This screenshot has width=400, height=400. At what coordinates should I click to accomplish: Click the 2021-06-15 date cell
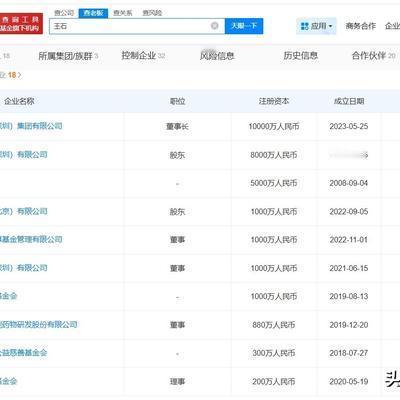pyautogui.click(x=349, y=268)
